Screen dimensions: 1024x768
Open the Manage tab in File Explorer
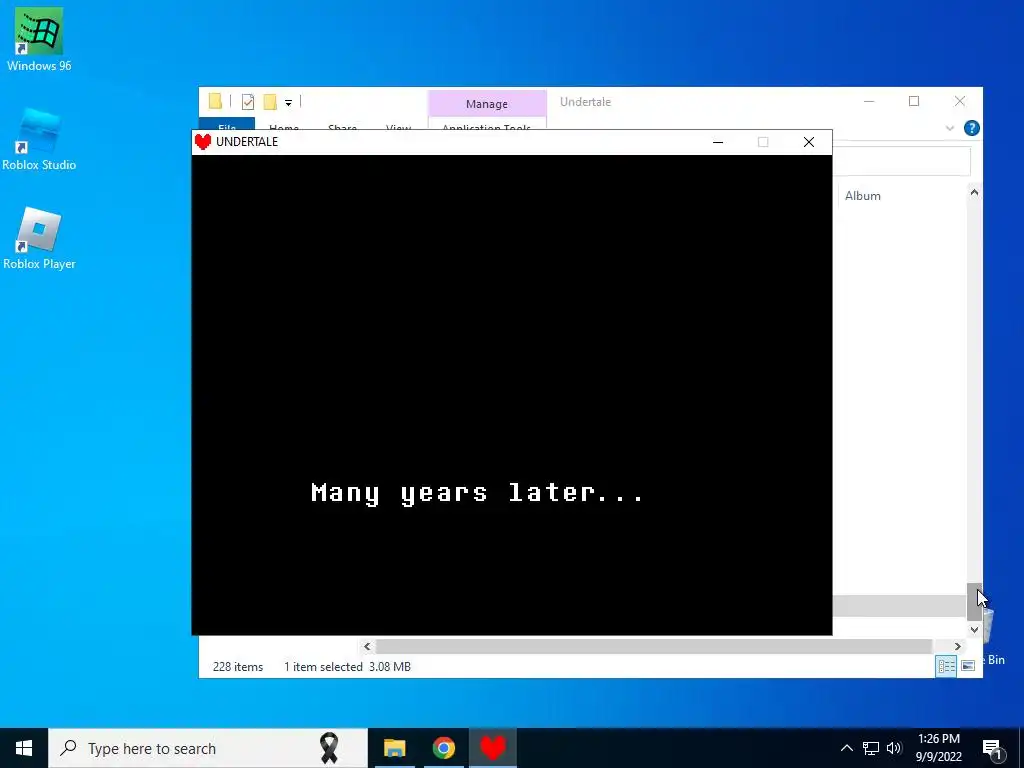[487, 104]
